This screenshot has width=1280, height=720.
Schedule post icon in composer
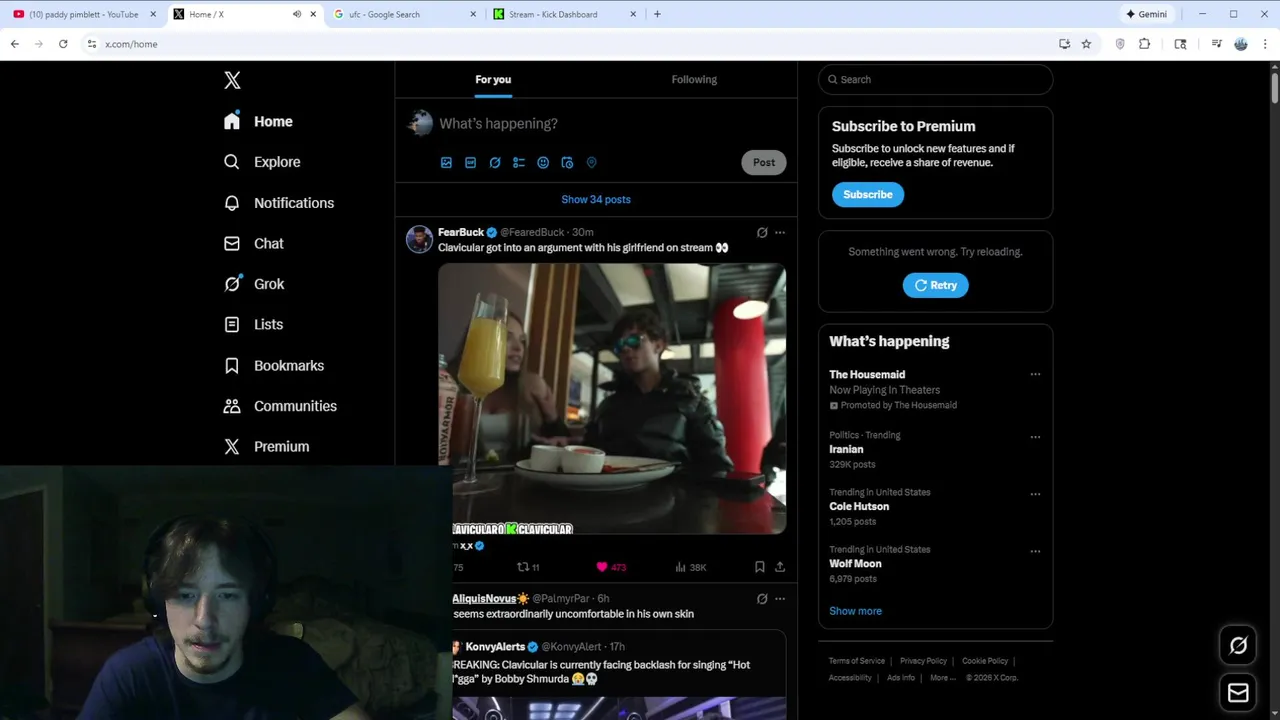pyautogui.click(x=567, y=162)
